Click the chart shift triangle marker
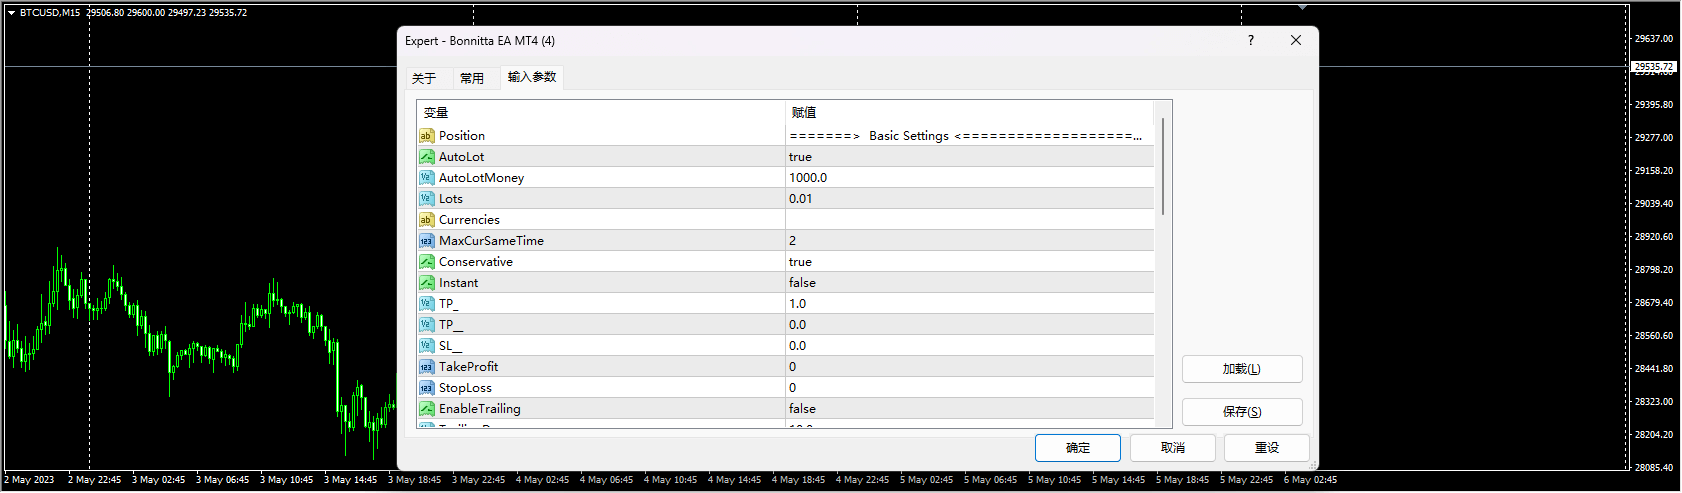Image resolution: width=1682 pixels, height=493 pixels. (x=1302, y=7)
